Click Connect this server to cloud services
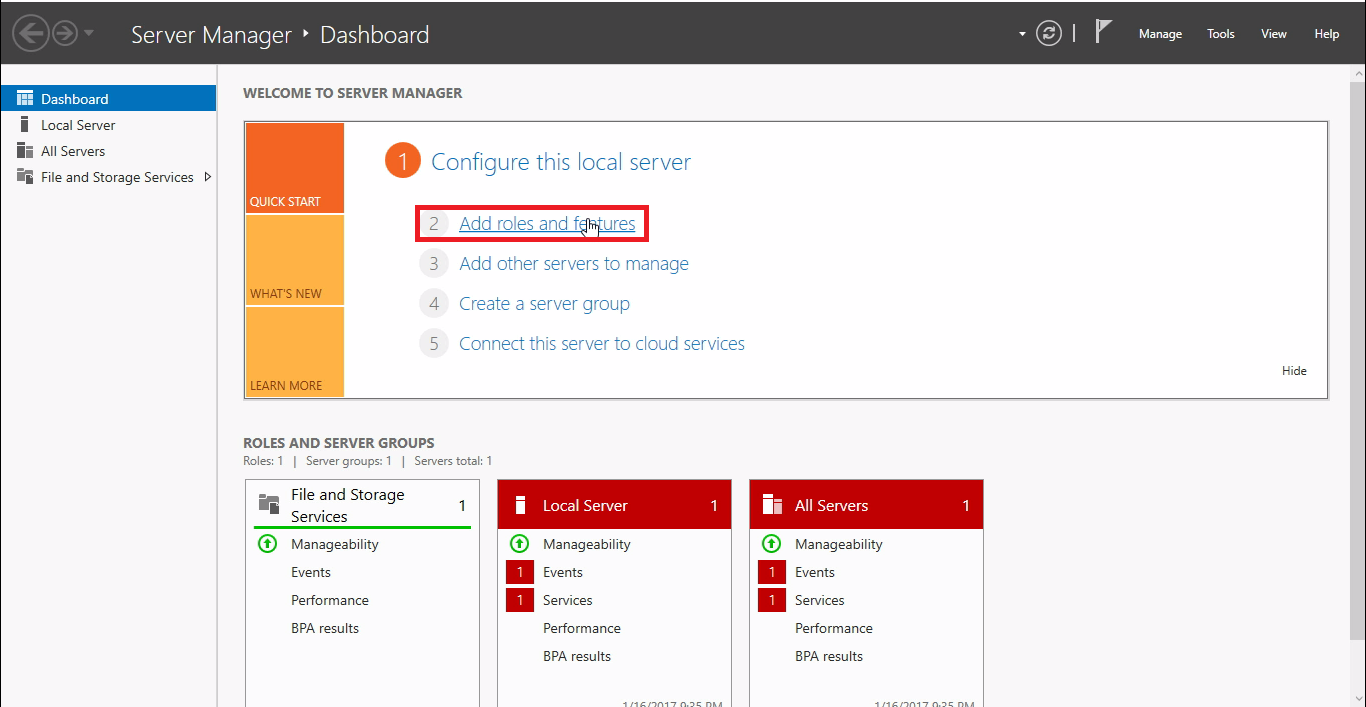Screen dimensions: 1366x707 pyautogui.click(x=602, y=344)
